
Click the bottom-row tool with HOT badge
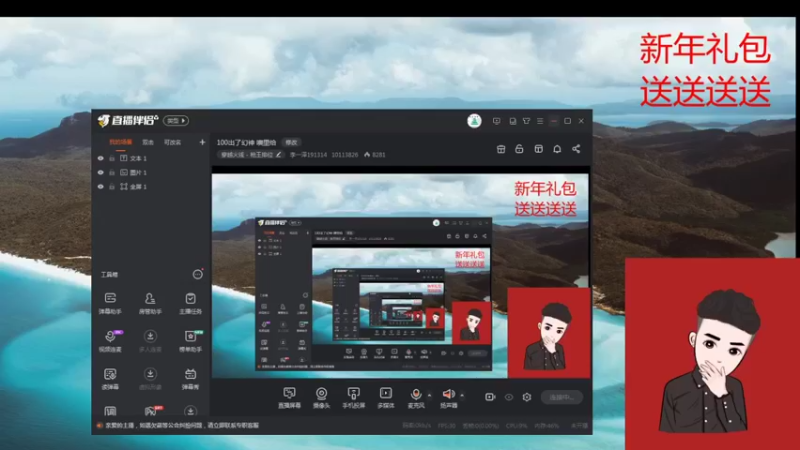click(x=151, y=411)
